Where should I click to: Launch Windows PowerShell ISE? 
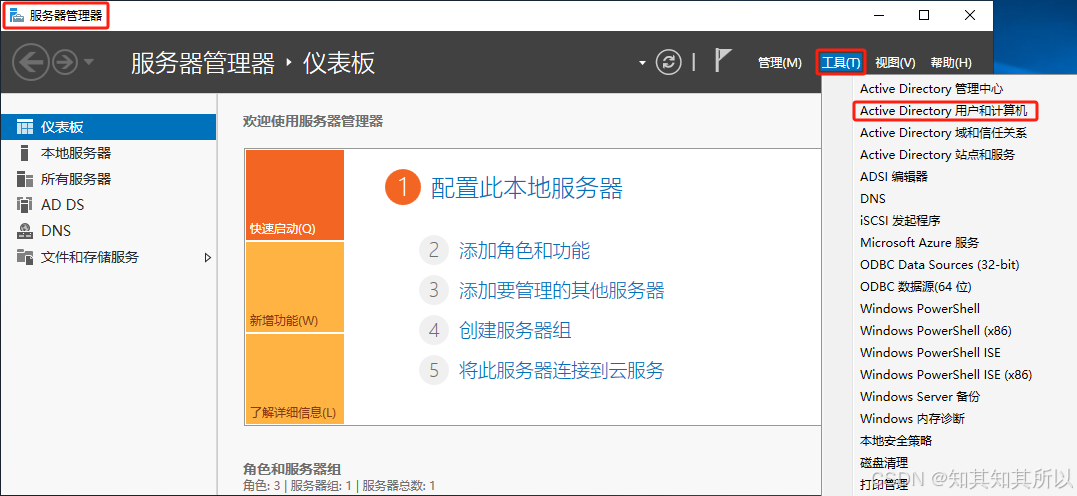[930, 352]
